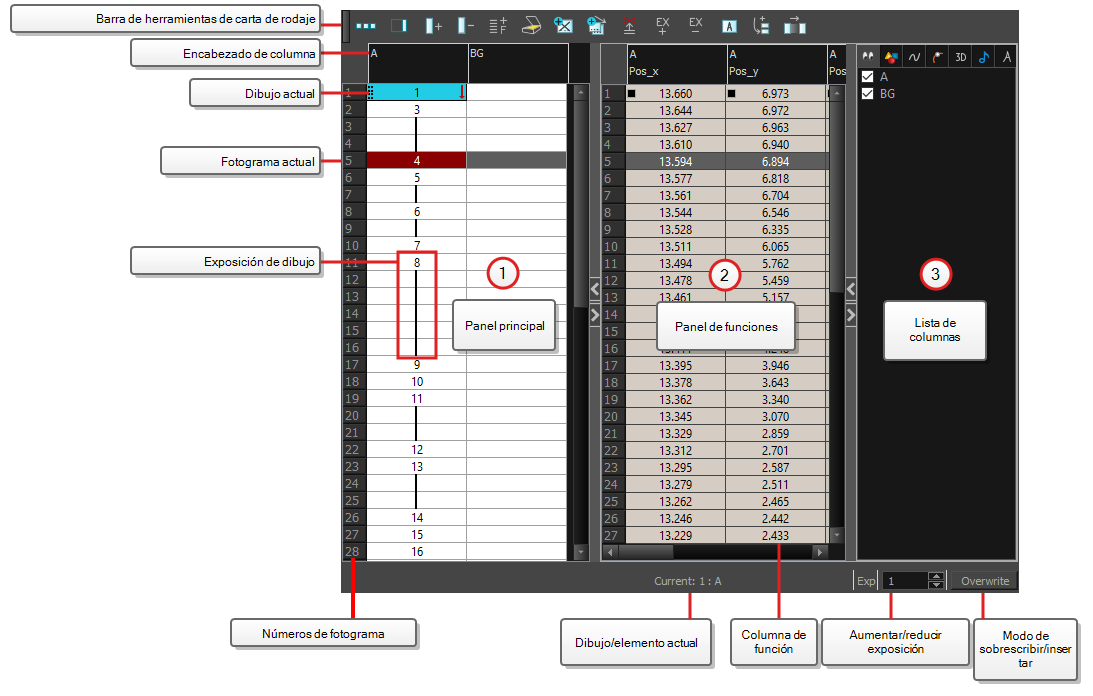The width and height of the screenshot is (1093, 696).
Task: Show 3D path columns with 3D icon
Action: click(x=961, y=57)
